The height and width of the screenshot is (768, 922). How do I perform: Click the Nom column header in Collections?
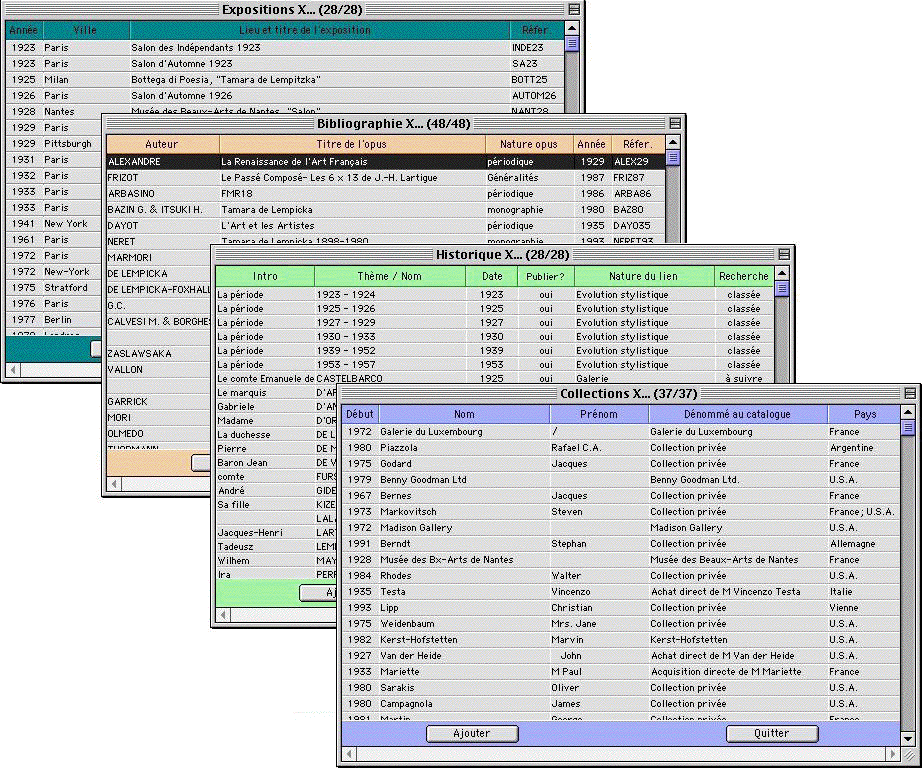(464, 414)
